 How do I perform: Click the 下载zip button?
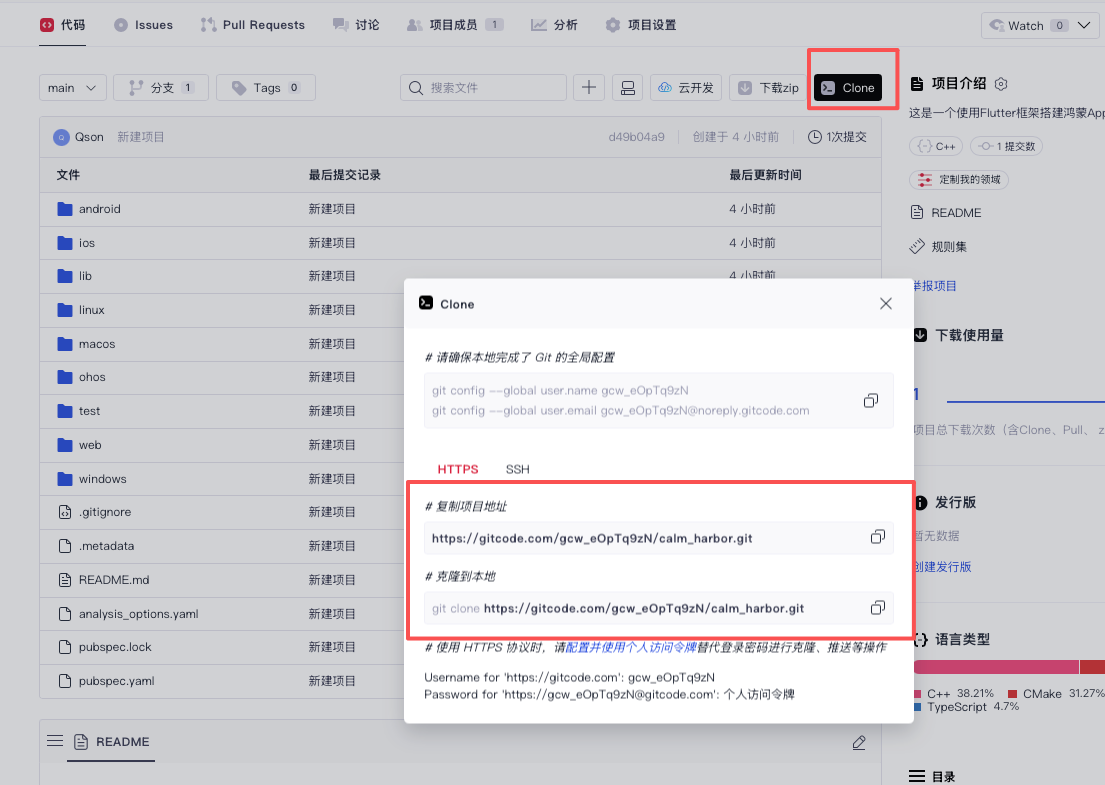pyautogui.click(x=768, y=88)
